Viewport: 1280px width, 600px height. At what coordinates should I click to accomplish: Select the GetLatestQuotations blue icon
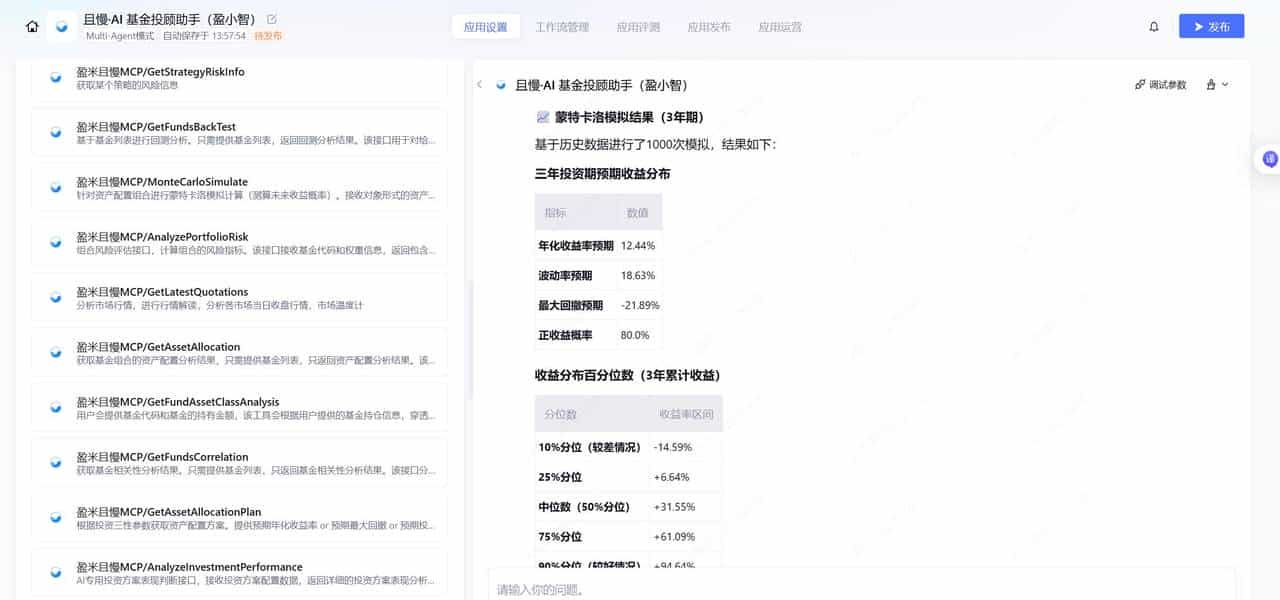[55, 297]
